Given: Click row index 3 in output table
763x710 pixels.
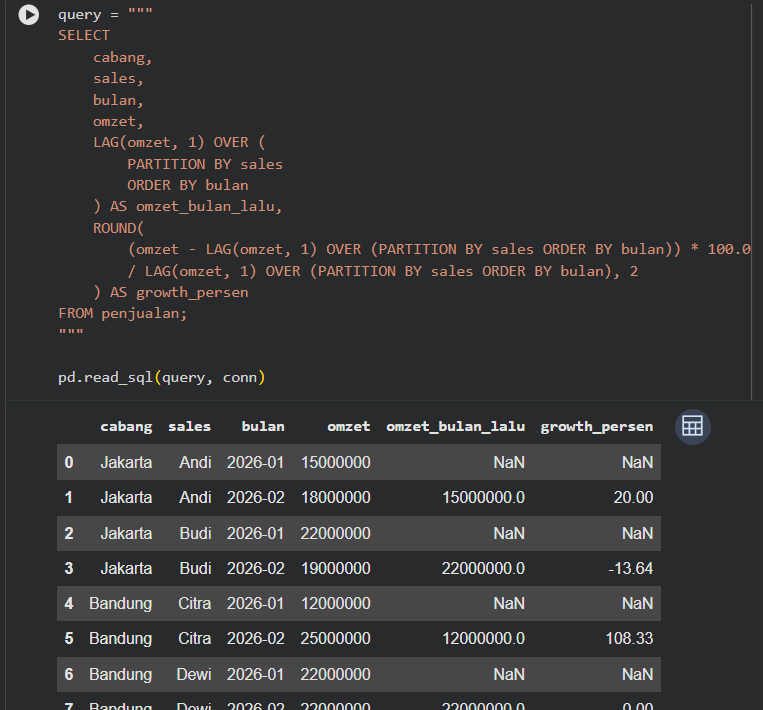Looking at the screenshot, I should (x=69, y=568).
